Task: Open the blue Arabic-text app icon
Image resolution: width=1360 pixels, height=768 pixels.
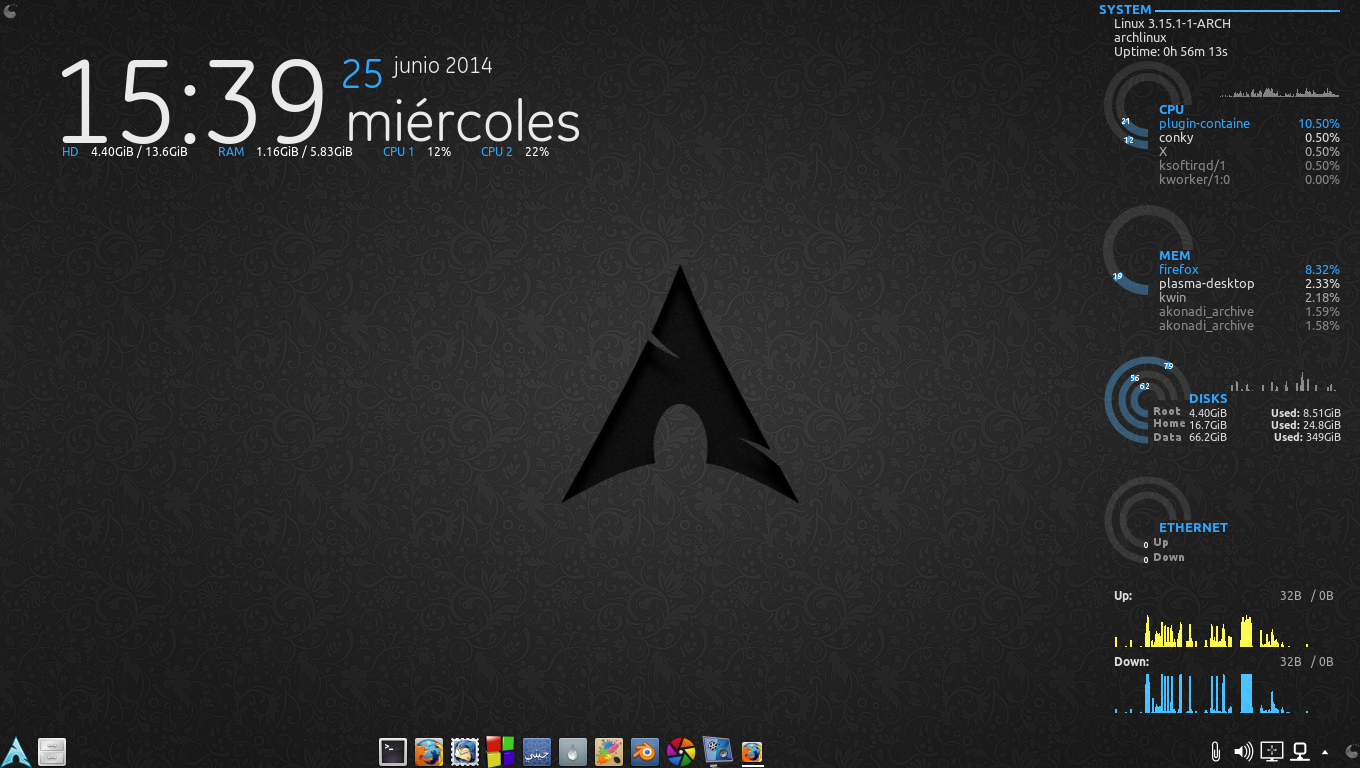Action: (x=537, y=751)
